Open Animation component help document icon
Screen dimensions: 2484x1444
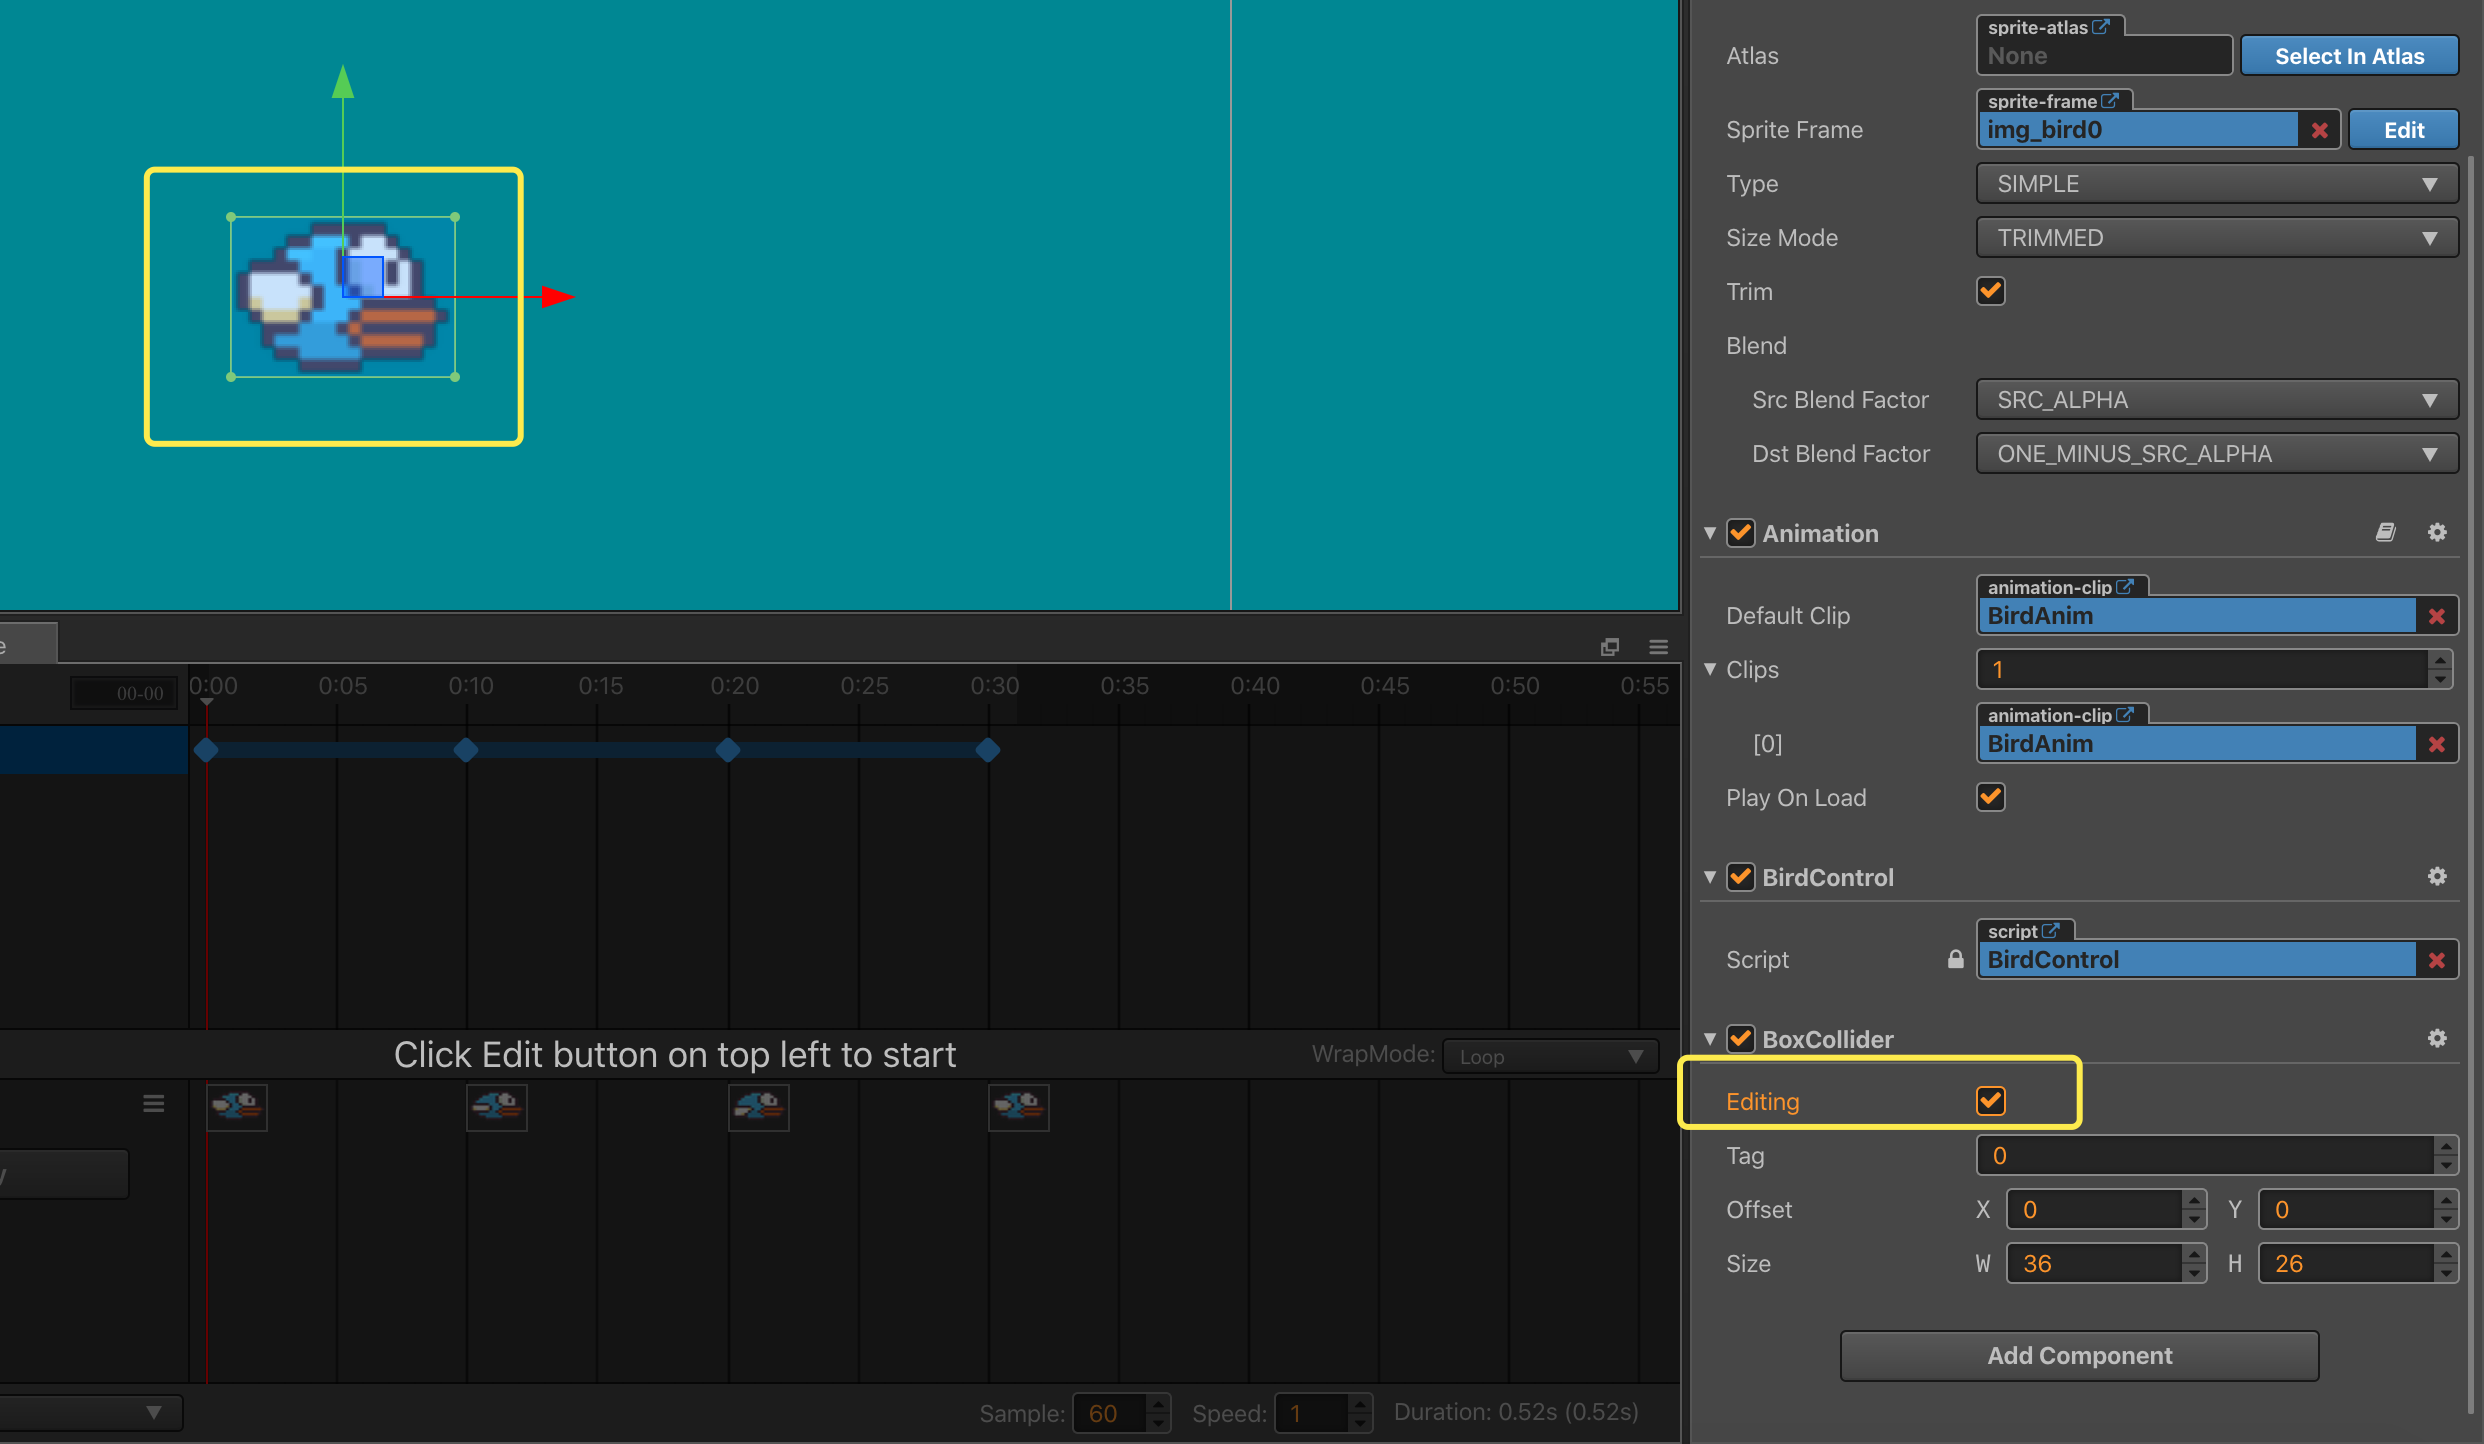point(2386,533)
